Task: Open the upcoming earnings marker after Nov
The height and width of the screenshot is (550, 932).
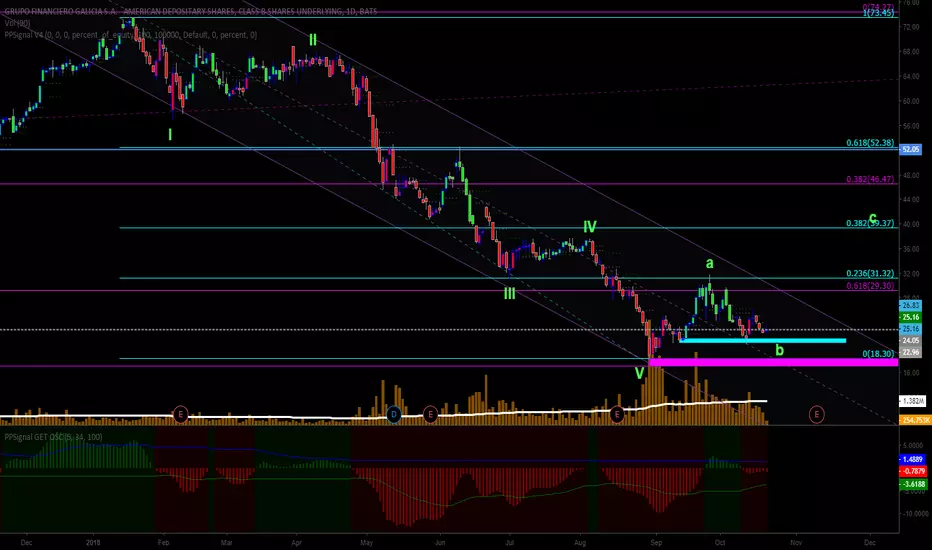Action: point(817,414)
